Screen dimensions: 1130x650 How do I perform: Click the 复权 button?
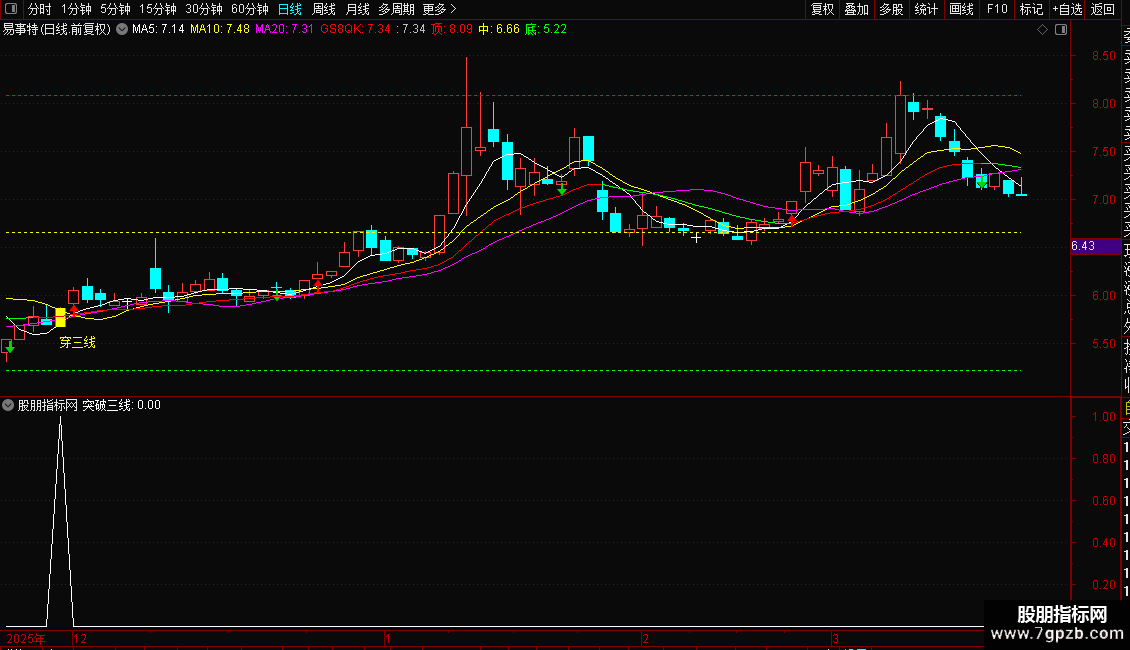(x=822, y=9)
